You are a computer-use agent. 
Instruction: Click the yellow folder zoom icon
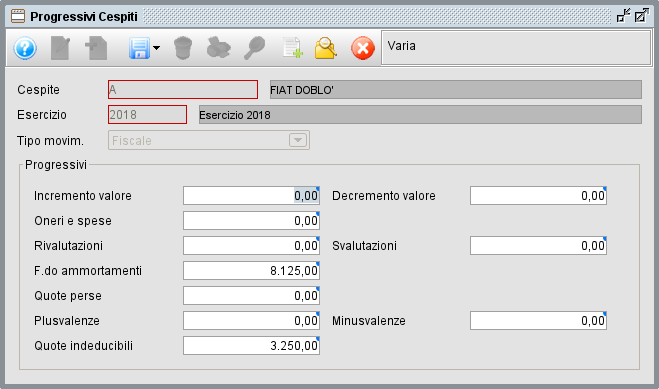click(x=326, y=48)
